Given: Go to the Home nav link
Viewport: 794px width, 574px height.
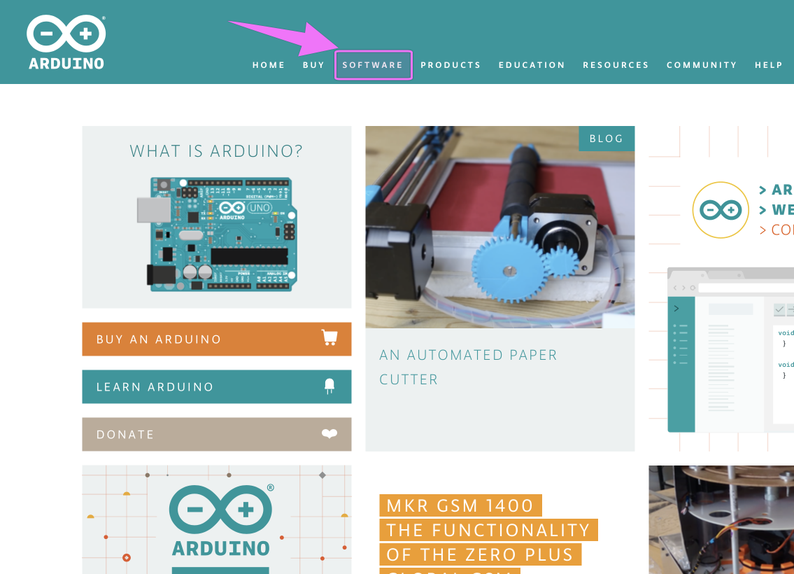Looking at the screenshot, I should coord(268,65).
